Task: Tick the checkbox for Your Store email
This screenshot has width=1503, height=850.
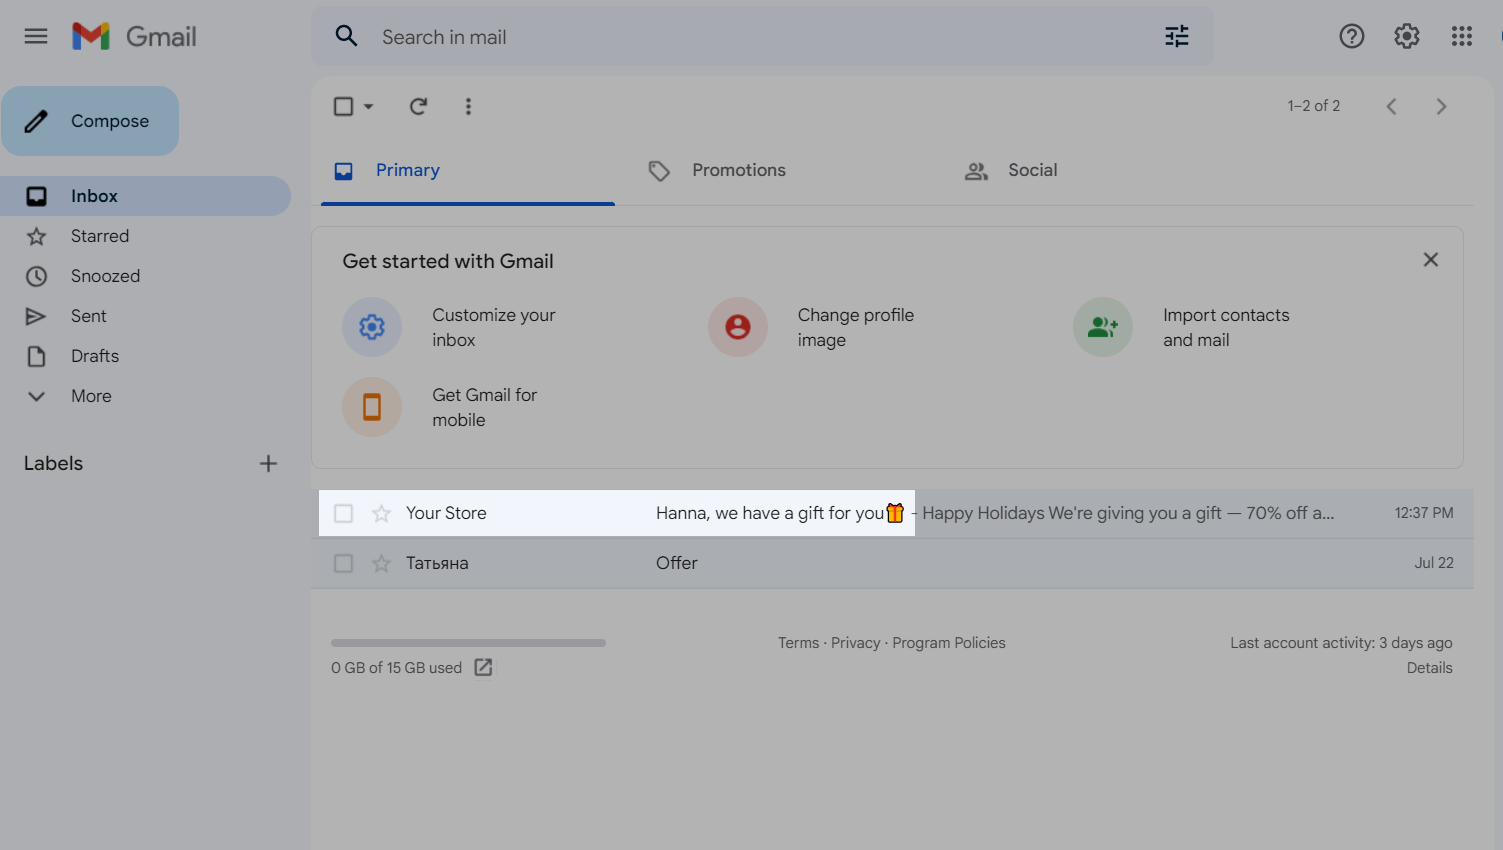Action: click(343, 514)
